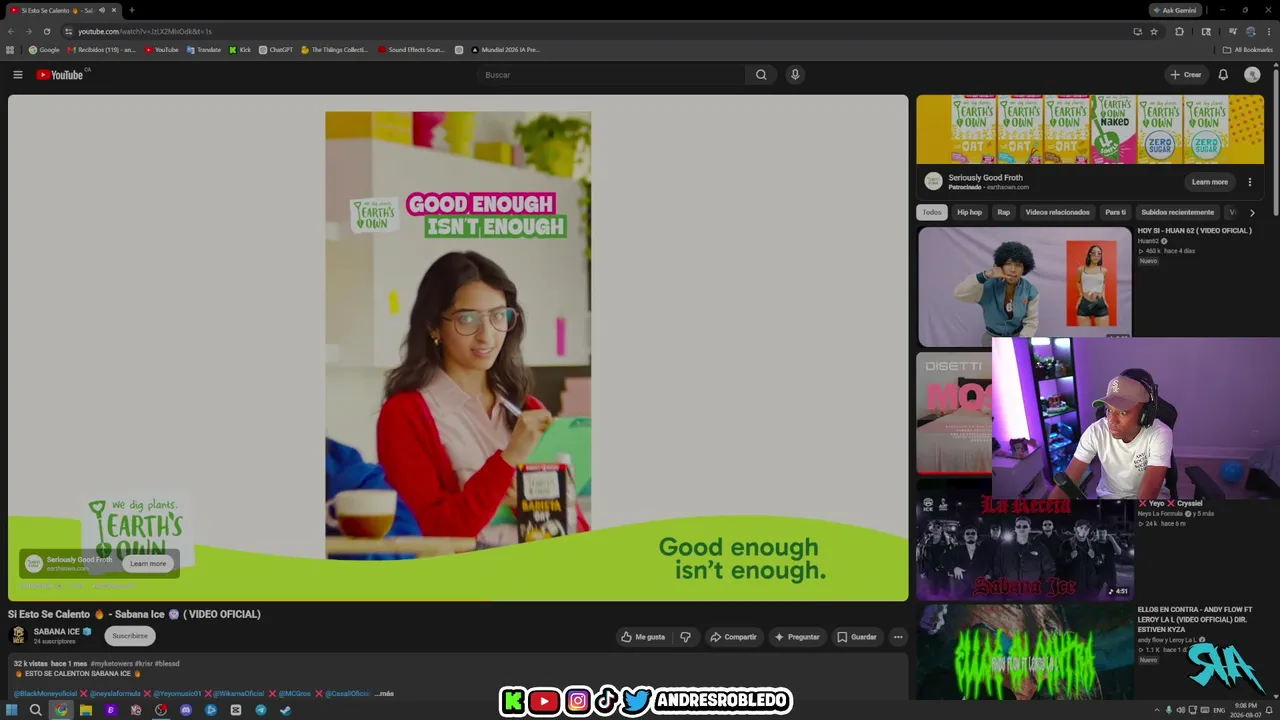The width and height of the screenshot is (1280, 720).
Task: Open Telegram from the taskbar
Action: (x=261, y=710)
